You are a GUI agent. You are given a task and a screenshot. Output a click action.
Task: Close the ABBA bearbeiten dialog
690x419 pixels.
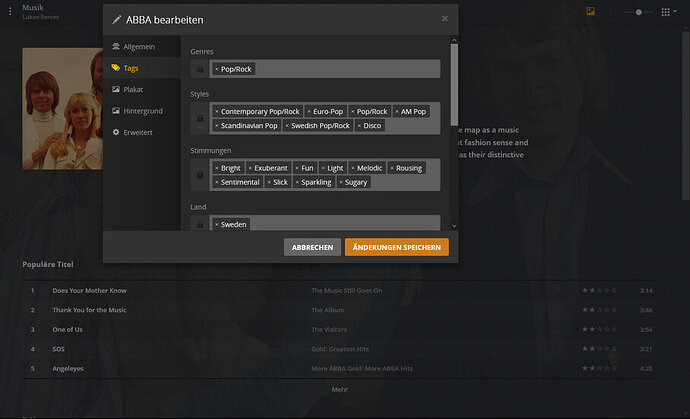(x=444, y=18)
